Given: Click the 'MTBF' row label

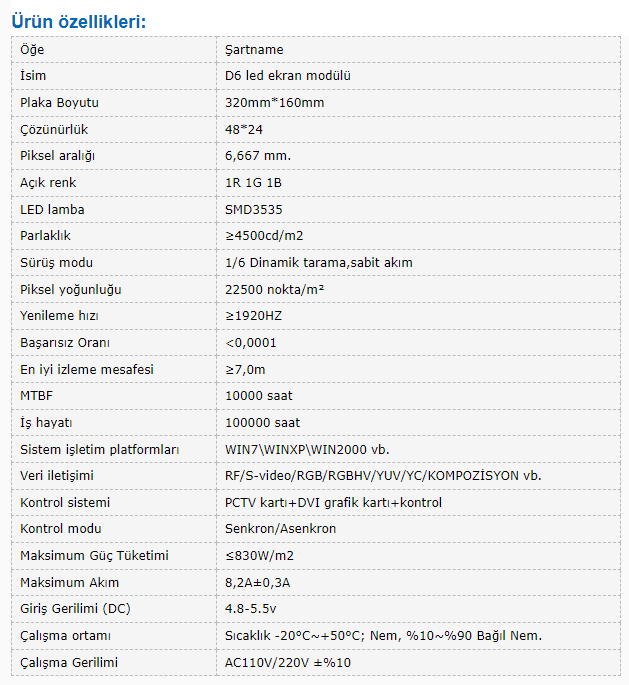Looking at the screenshot, I should coord(37,396).
